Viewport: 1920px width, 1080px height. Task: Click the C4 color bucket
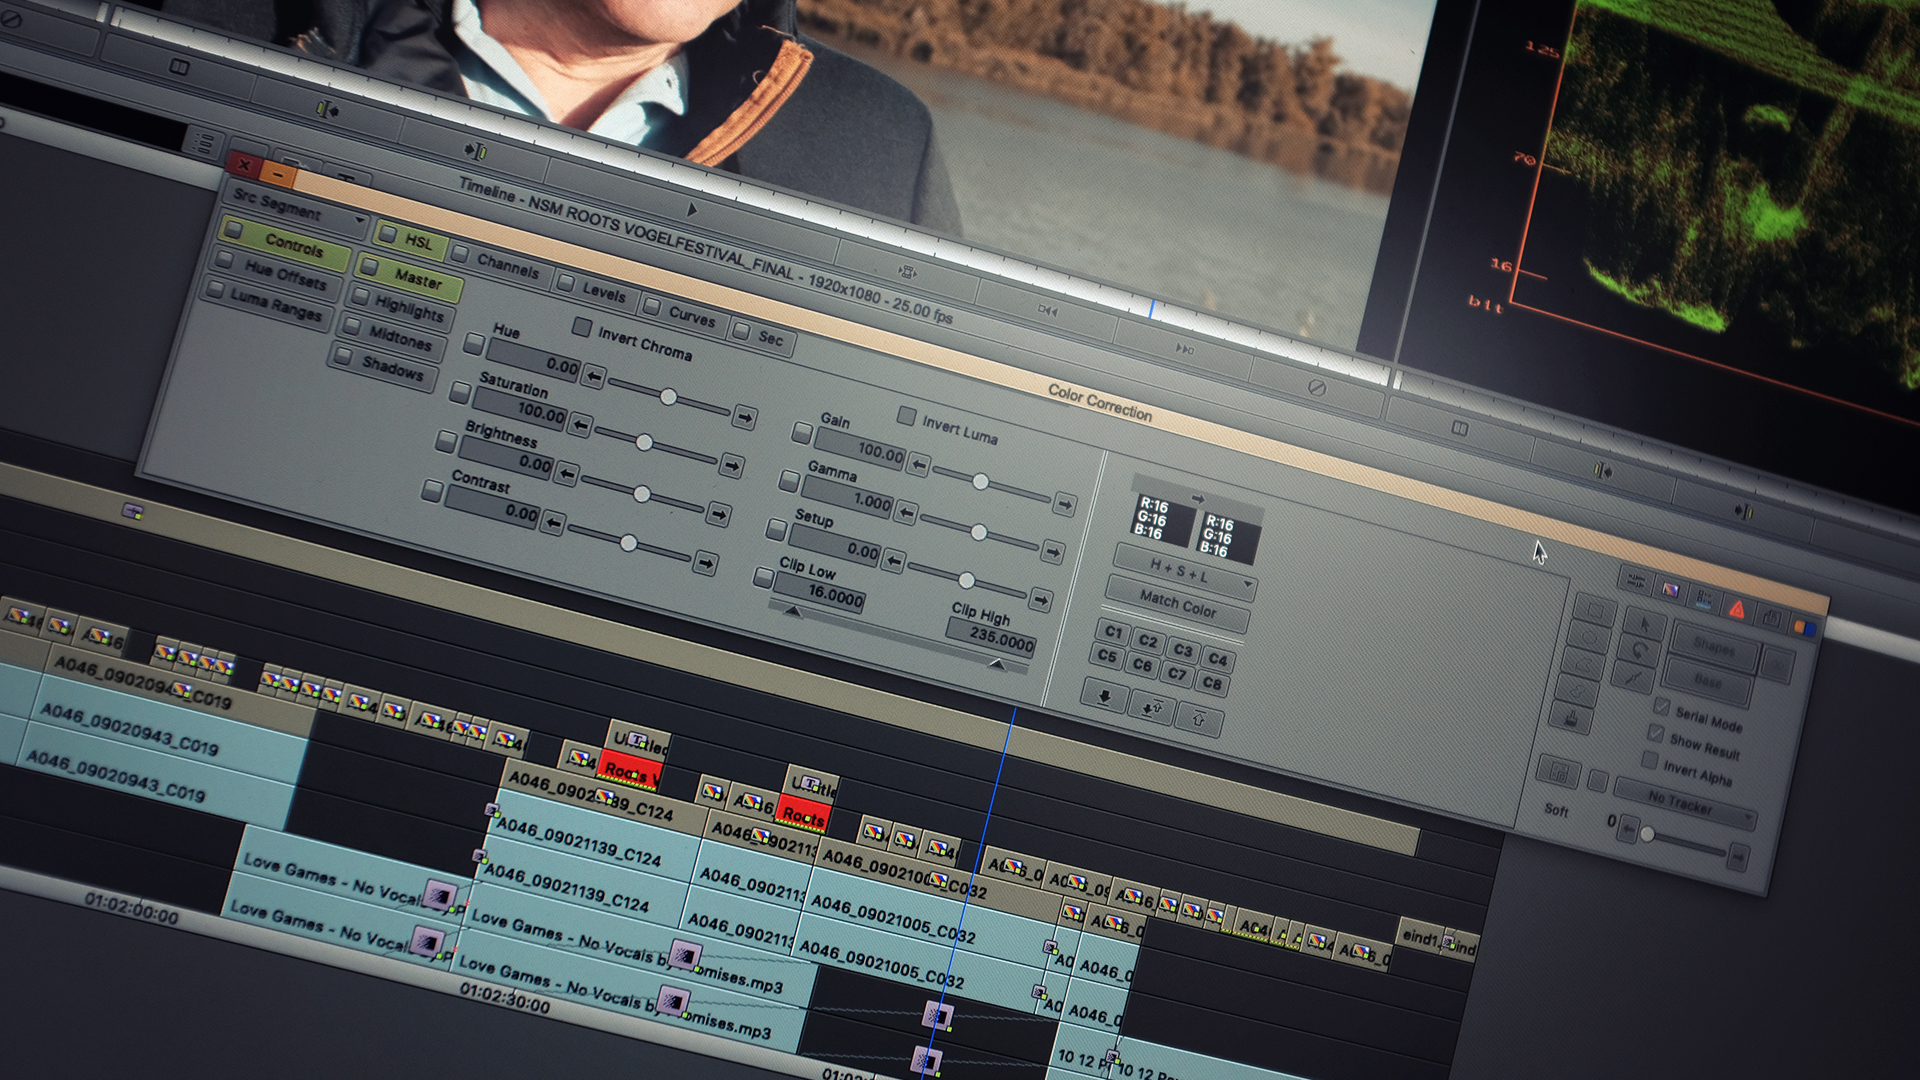1217,659
